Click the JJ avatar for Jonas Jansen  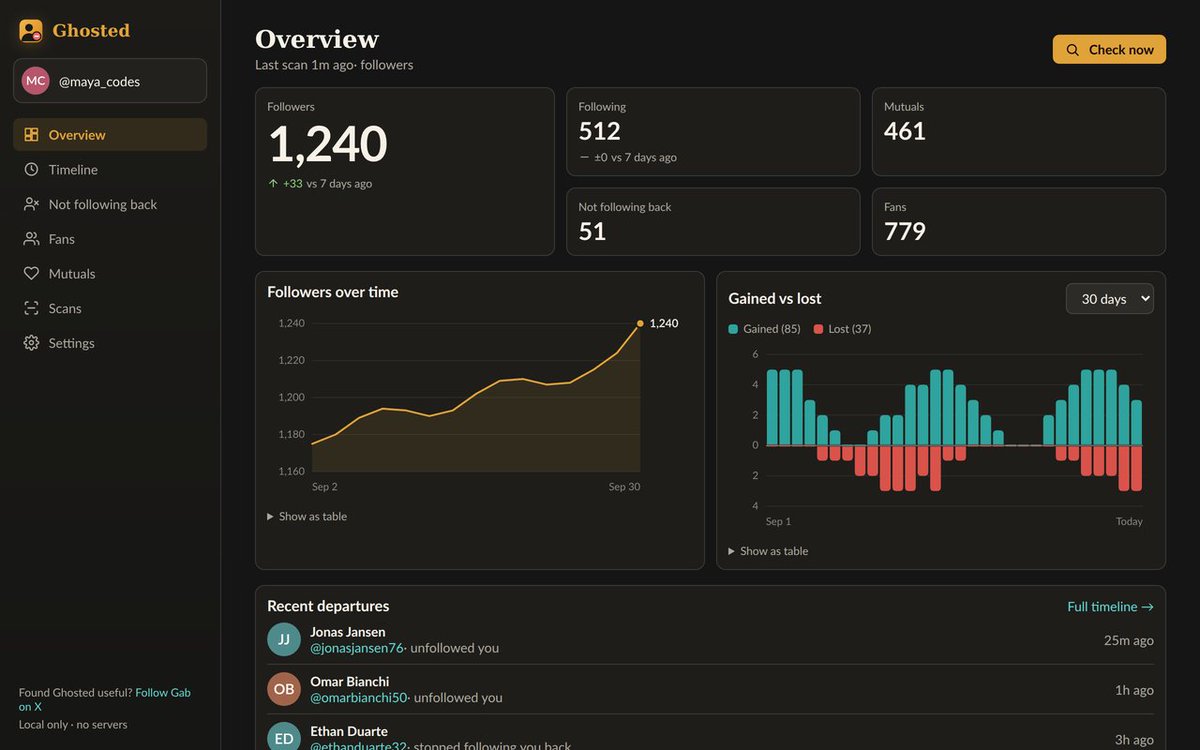point(284,640)
